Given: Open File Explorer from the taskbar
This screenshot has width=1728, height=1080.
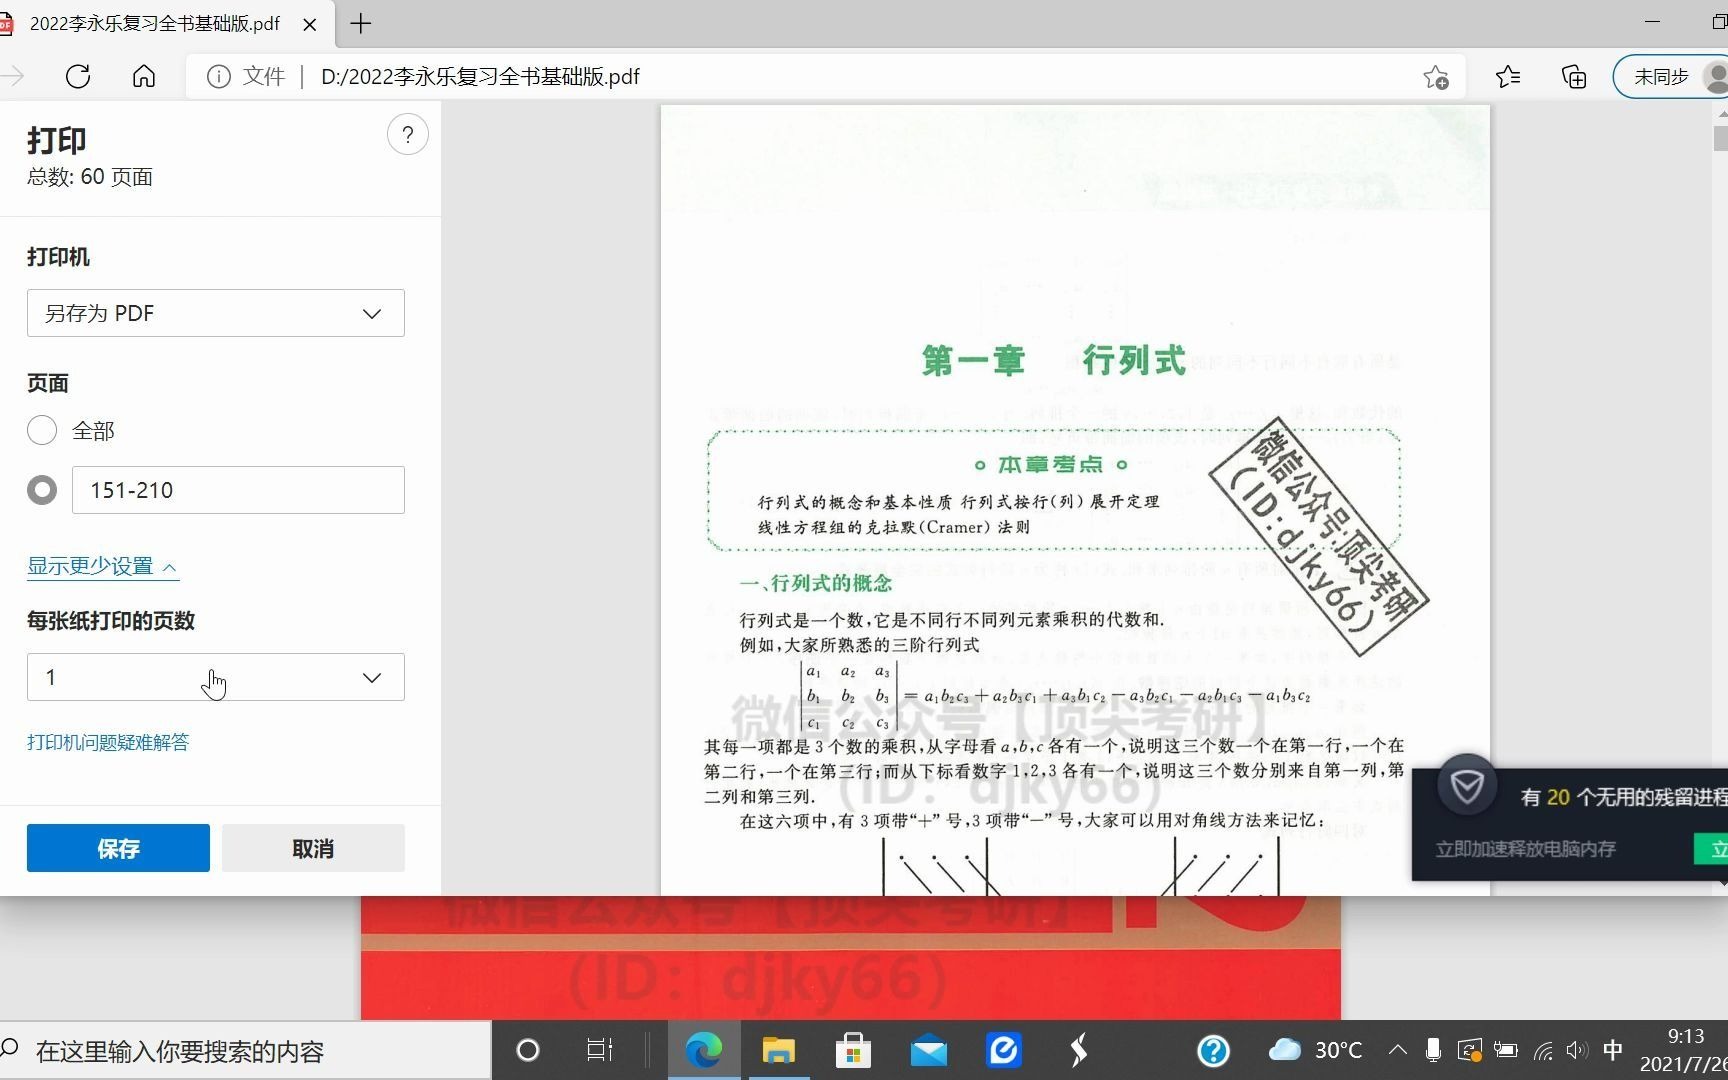Looking at the screenshot, I should pyautogui.click(x=778, y=1050).
